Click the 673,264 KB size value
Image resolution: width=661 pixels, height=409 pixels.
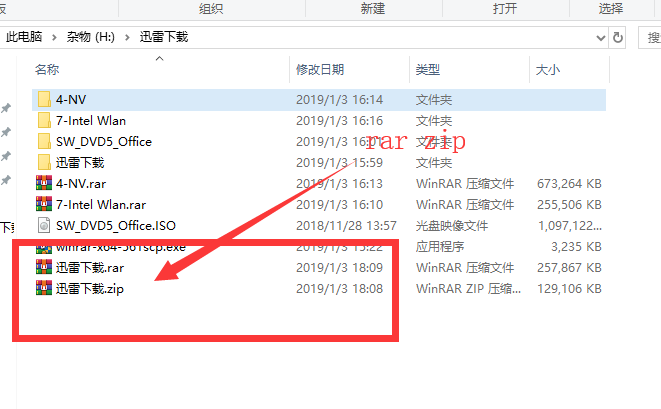click(x=569, y=184)
